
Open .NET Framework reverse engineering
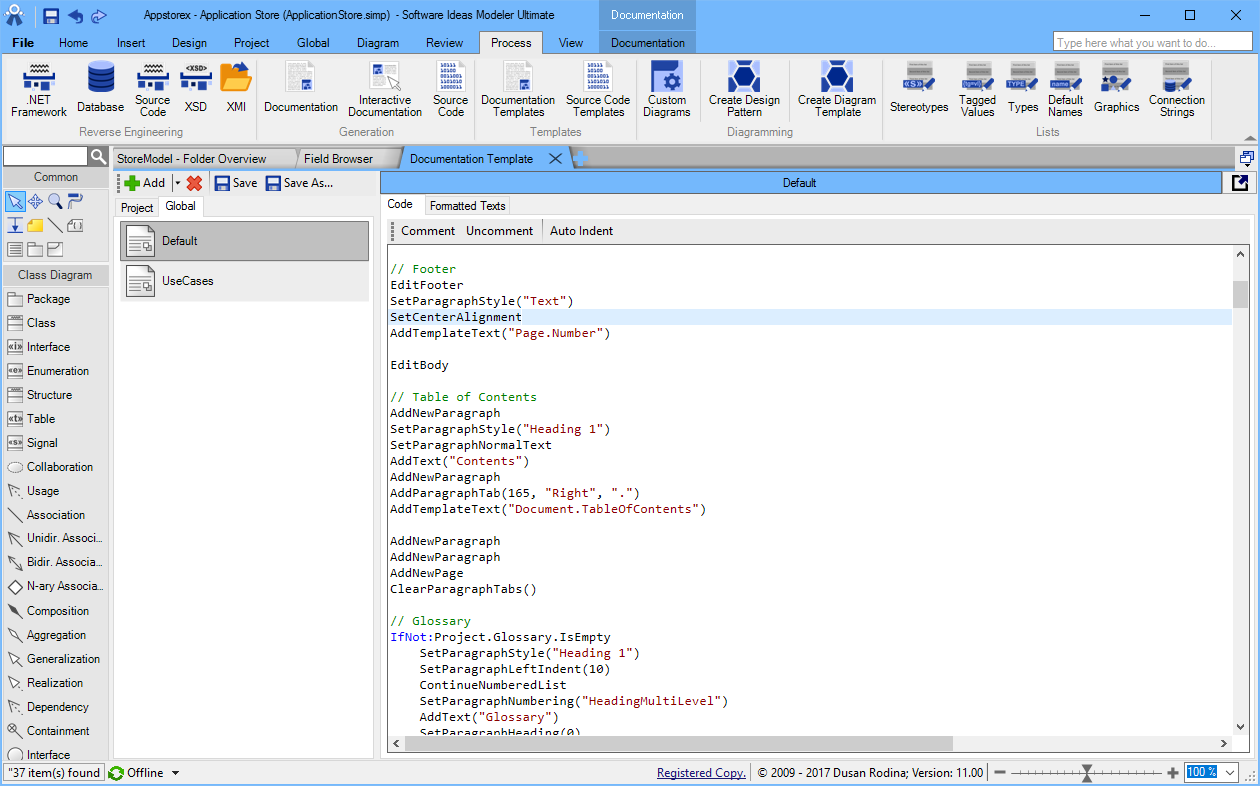point(38,89)
